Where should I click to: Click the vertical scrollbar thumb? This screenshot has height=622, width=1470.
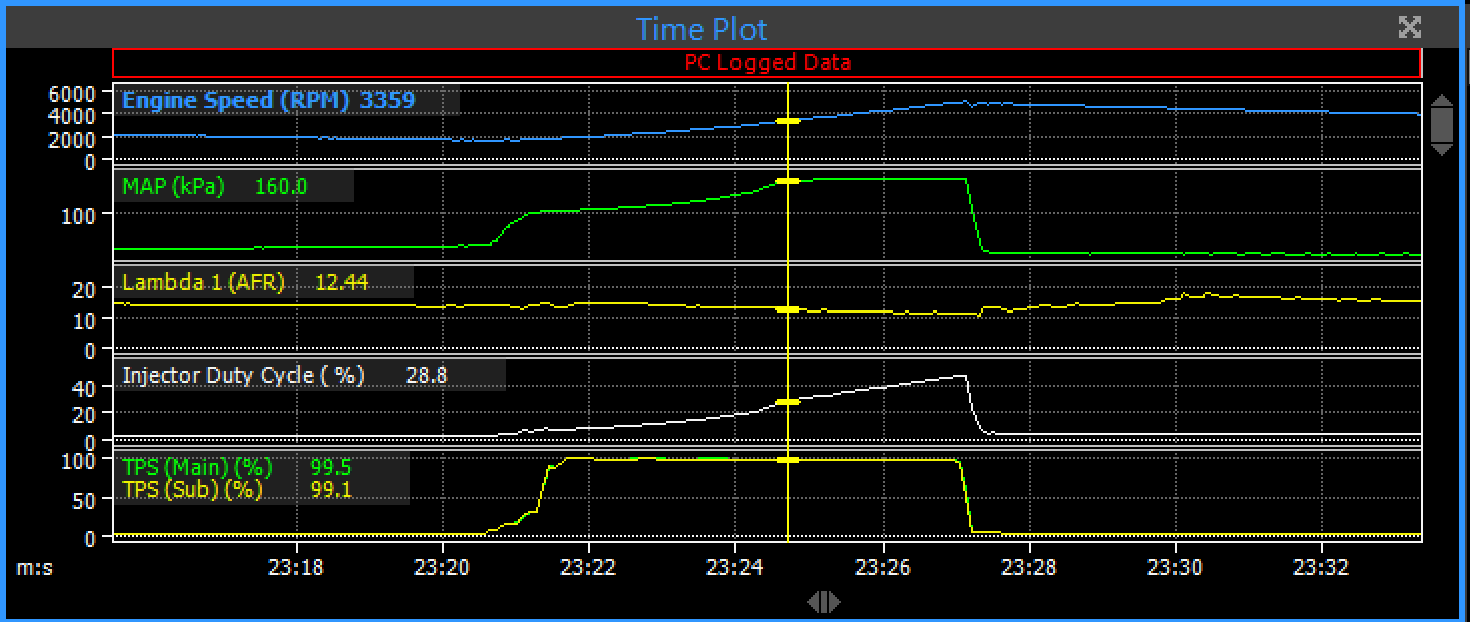(x=1441, y=124)
